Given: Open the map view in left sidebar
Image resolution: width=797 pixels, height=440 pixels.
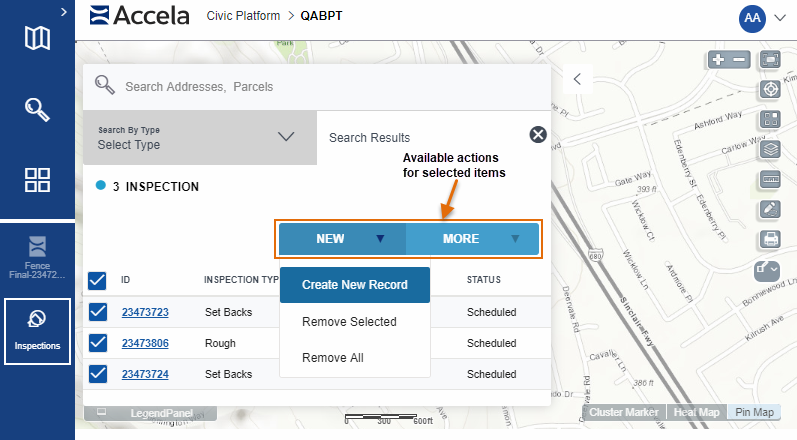Looking at the screenshot, I should (x=37, y=38).
